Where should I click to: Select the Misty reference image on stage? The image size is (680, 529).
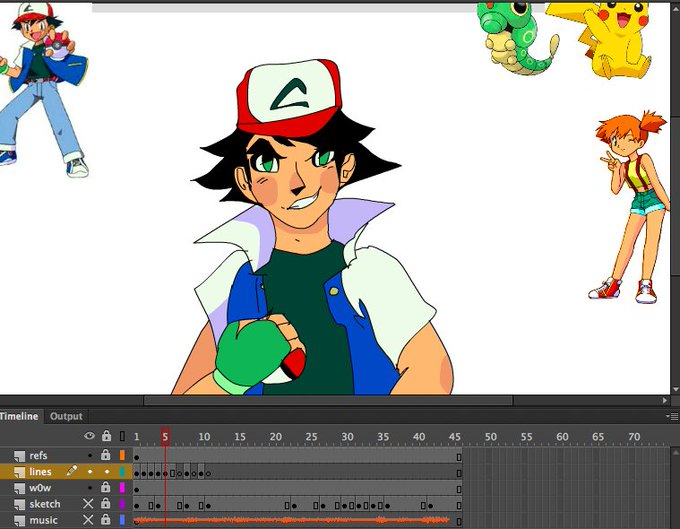pyautogui.click(x=628, y=207)
